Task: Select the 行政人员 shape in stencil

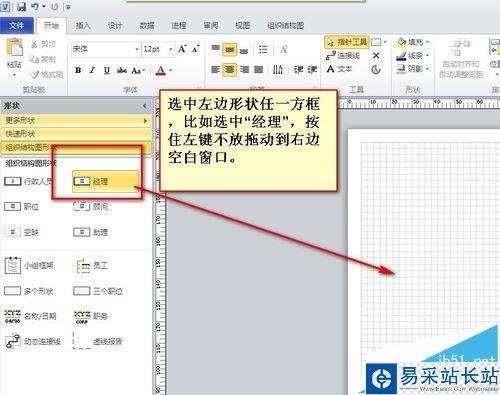Action: pyautogui.click(x=29, y=181)
